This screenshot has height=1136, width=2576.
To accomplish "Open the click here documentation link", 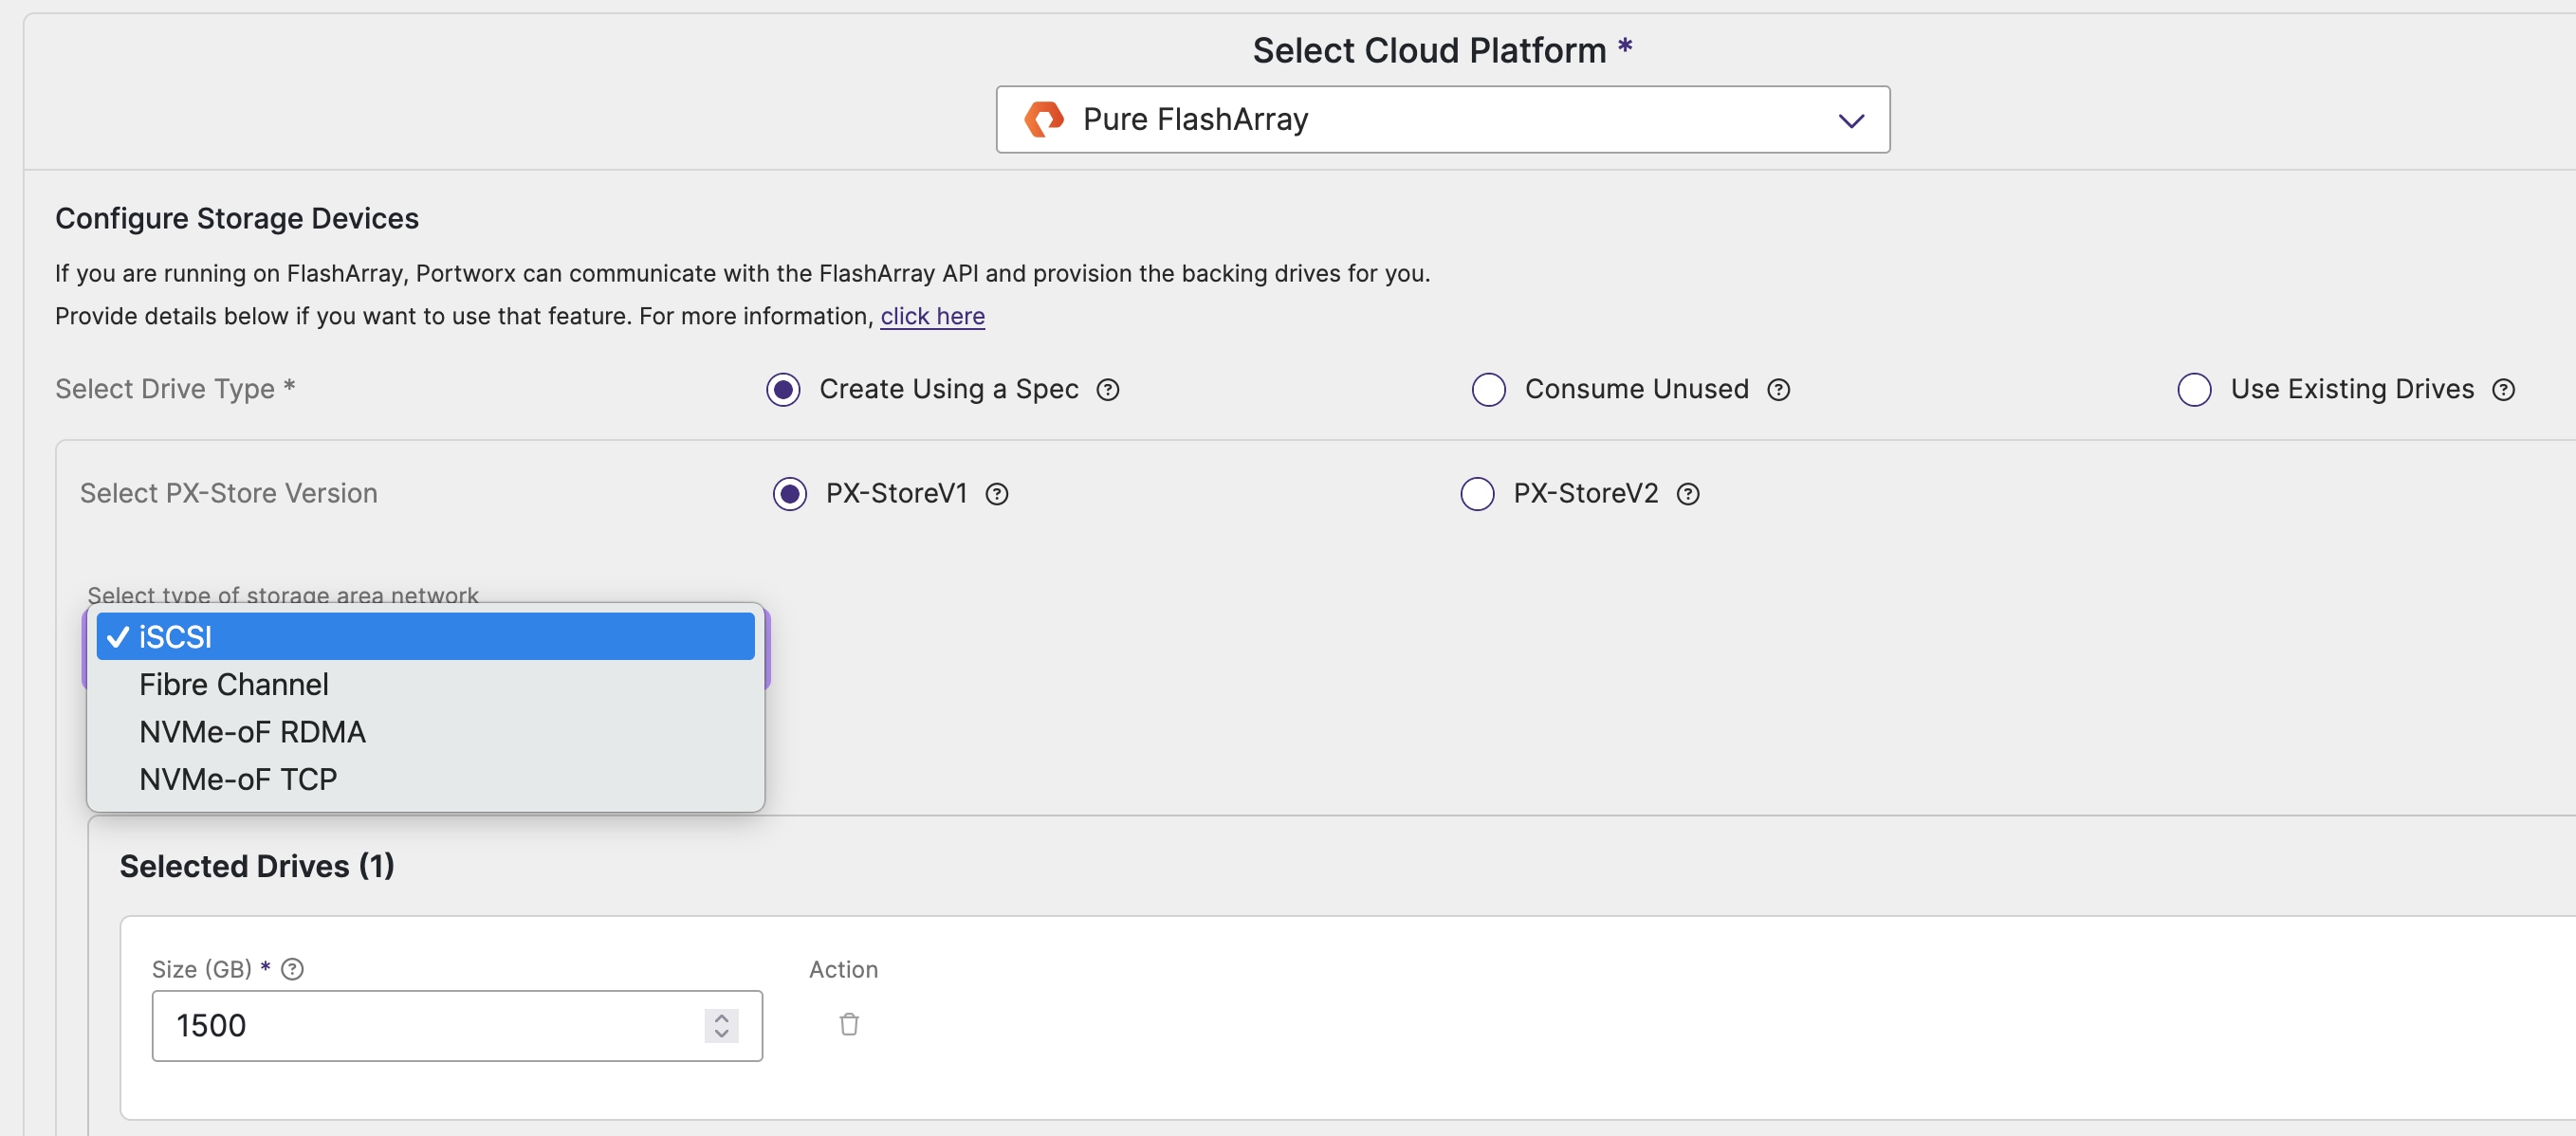I will pos(932,316).
